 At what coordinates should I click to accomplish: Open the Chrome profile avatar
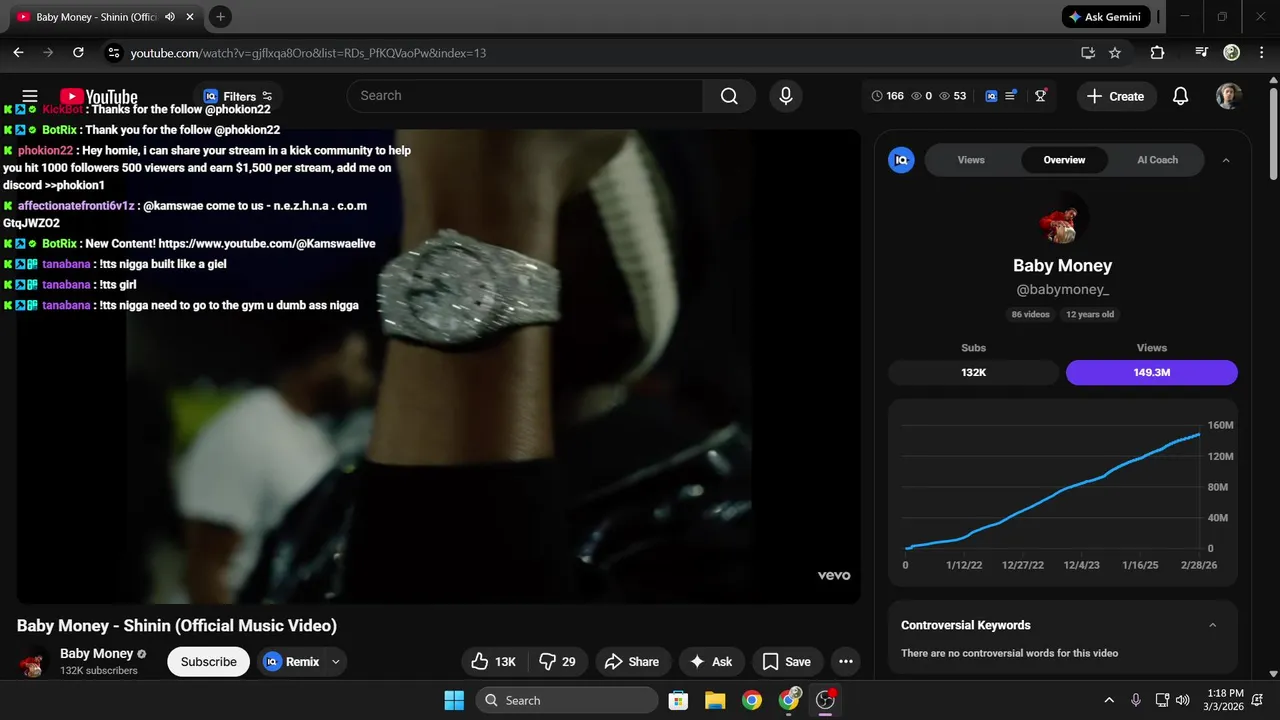(1232, 52)
